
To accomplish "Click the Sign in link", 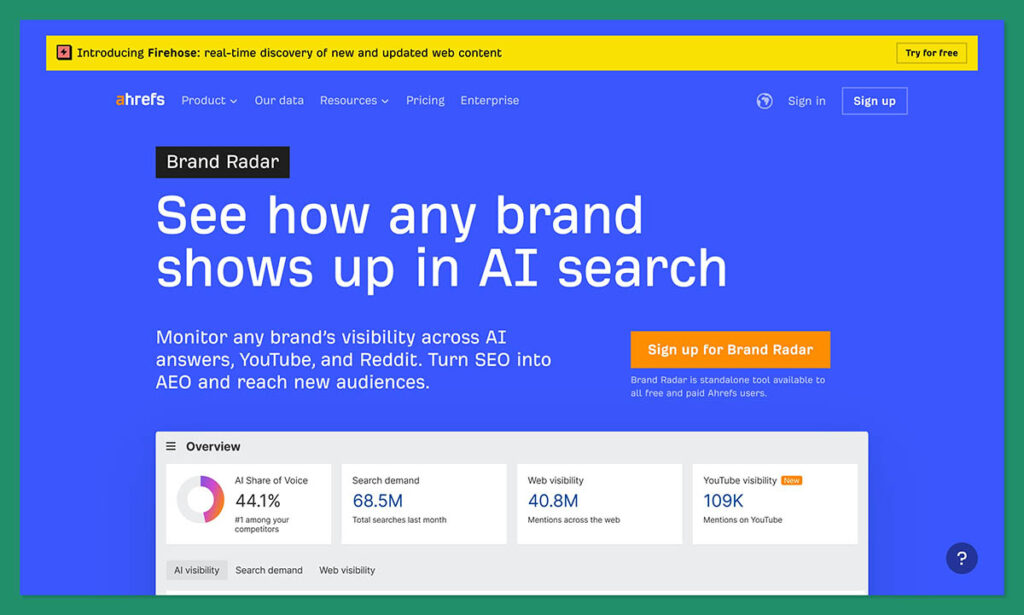I will [x=806, y=100].
